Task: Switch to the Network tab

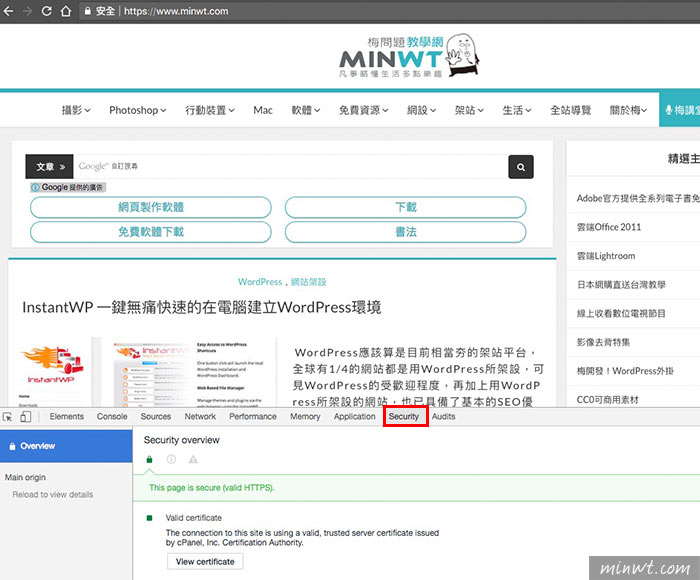Action: coord(200,417)
